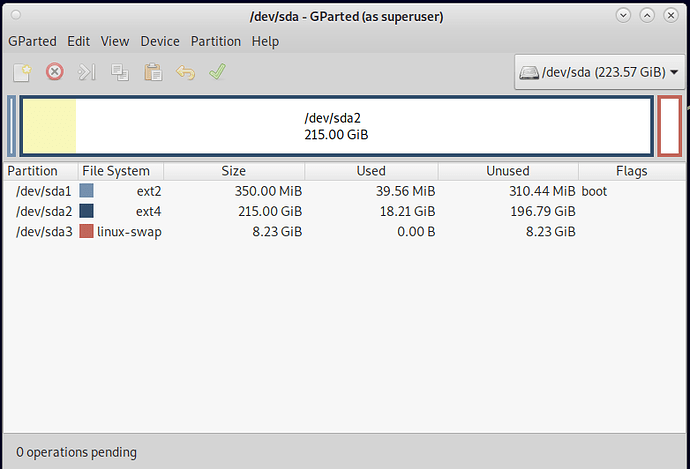Click the Copy partition toolbar icon
The width and height of the screenshot is (690, 469).
120,72
